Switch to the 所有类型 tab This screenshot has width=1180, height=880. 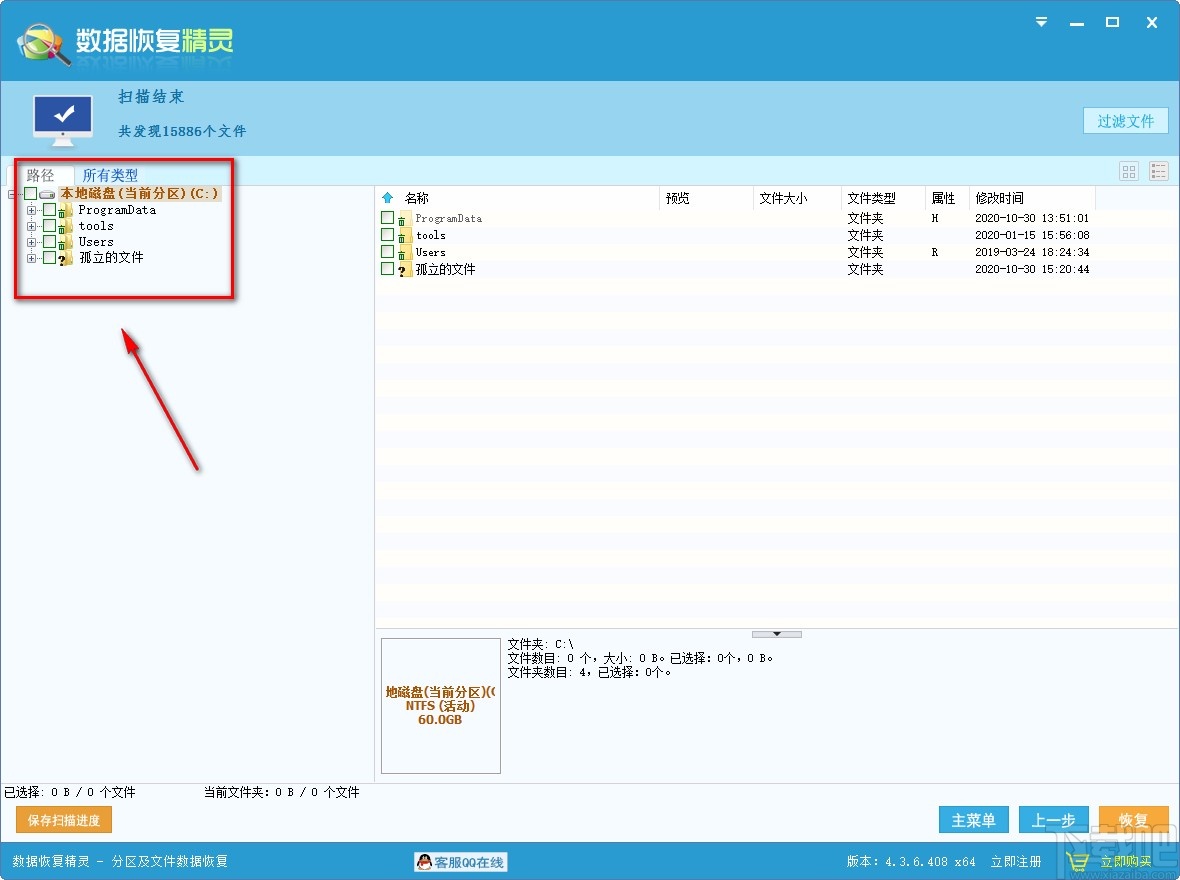(109, 174)
